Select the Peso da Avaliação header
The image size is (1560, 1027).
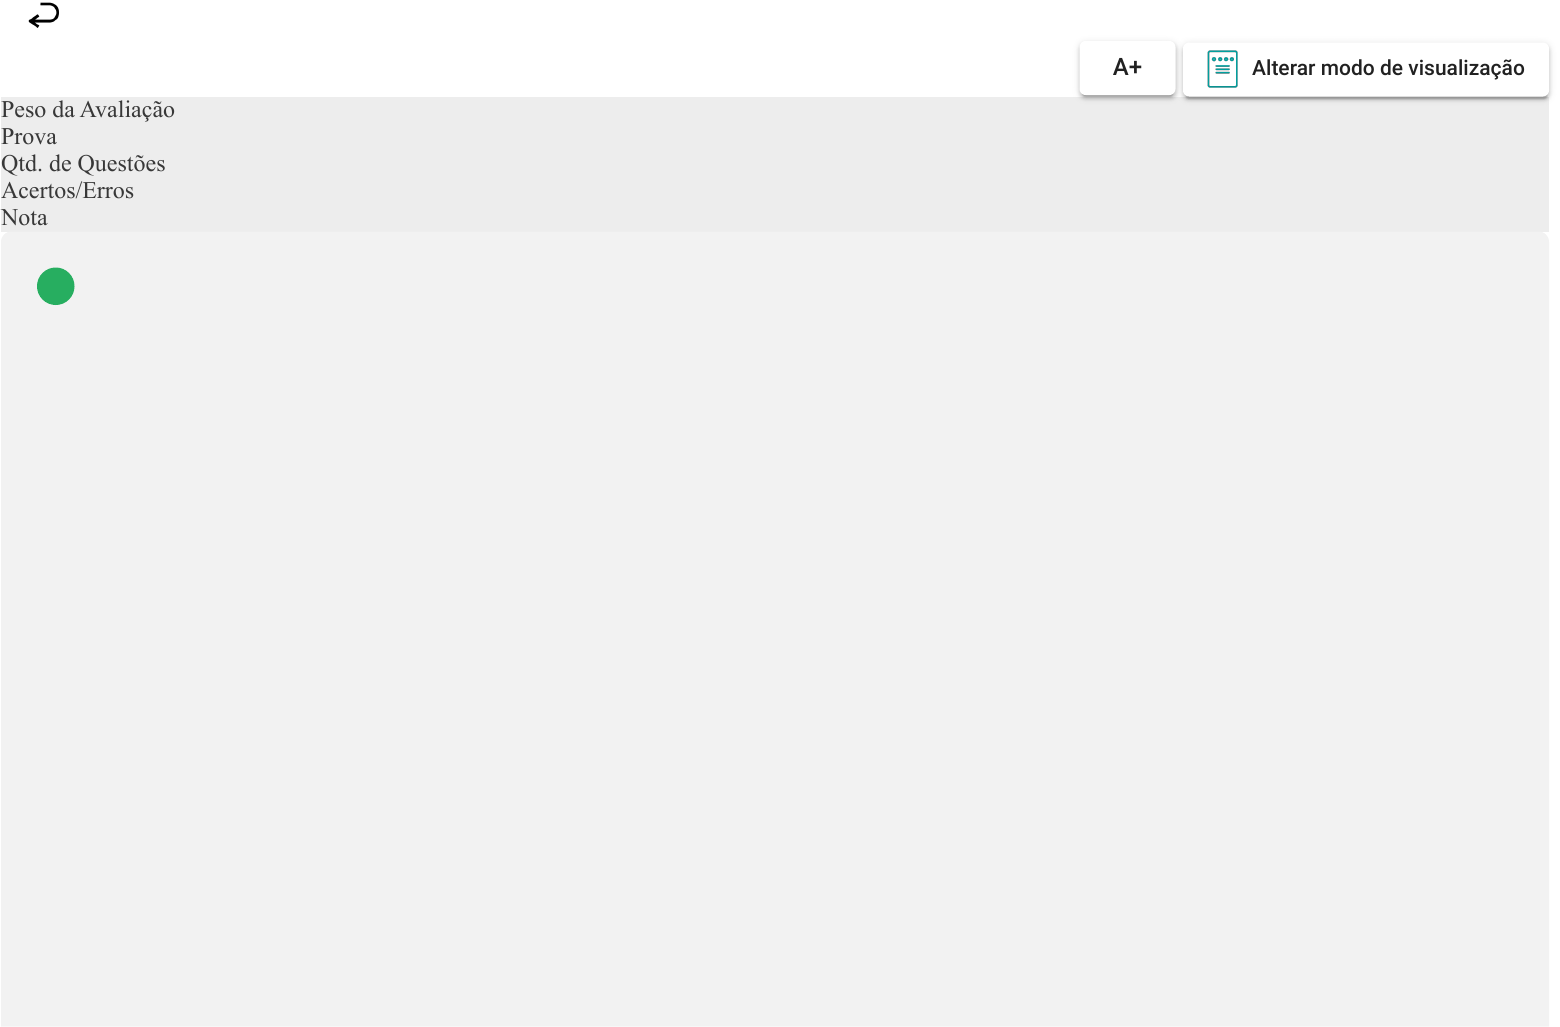tap(88, 110)
